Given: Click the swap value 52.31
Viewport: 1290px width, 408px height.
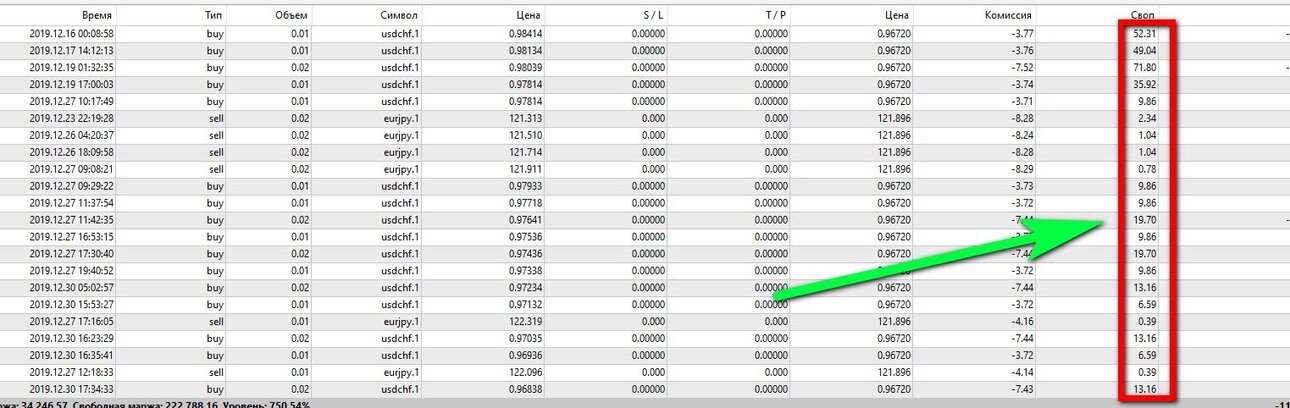Looking at the screenshot, I should (x=1143, y=33).
